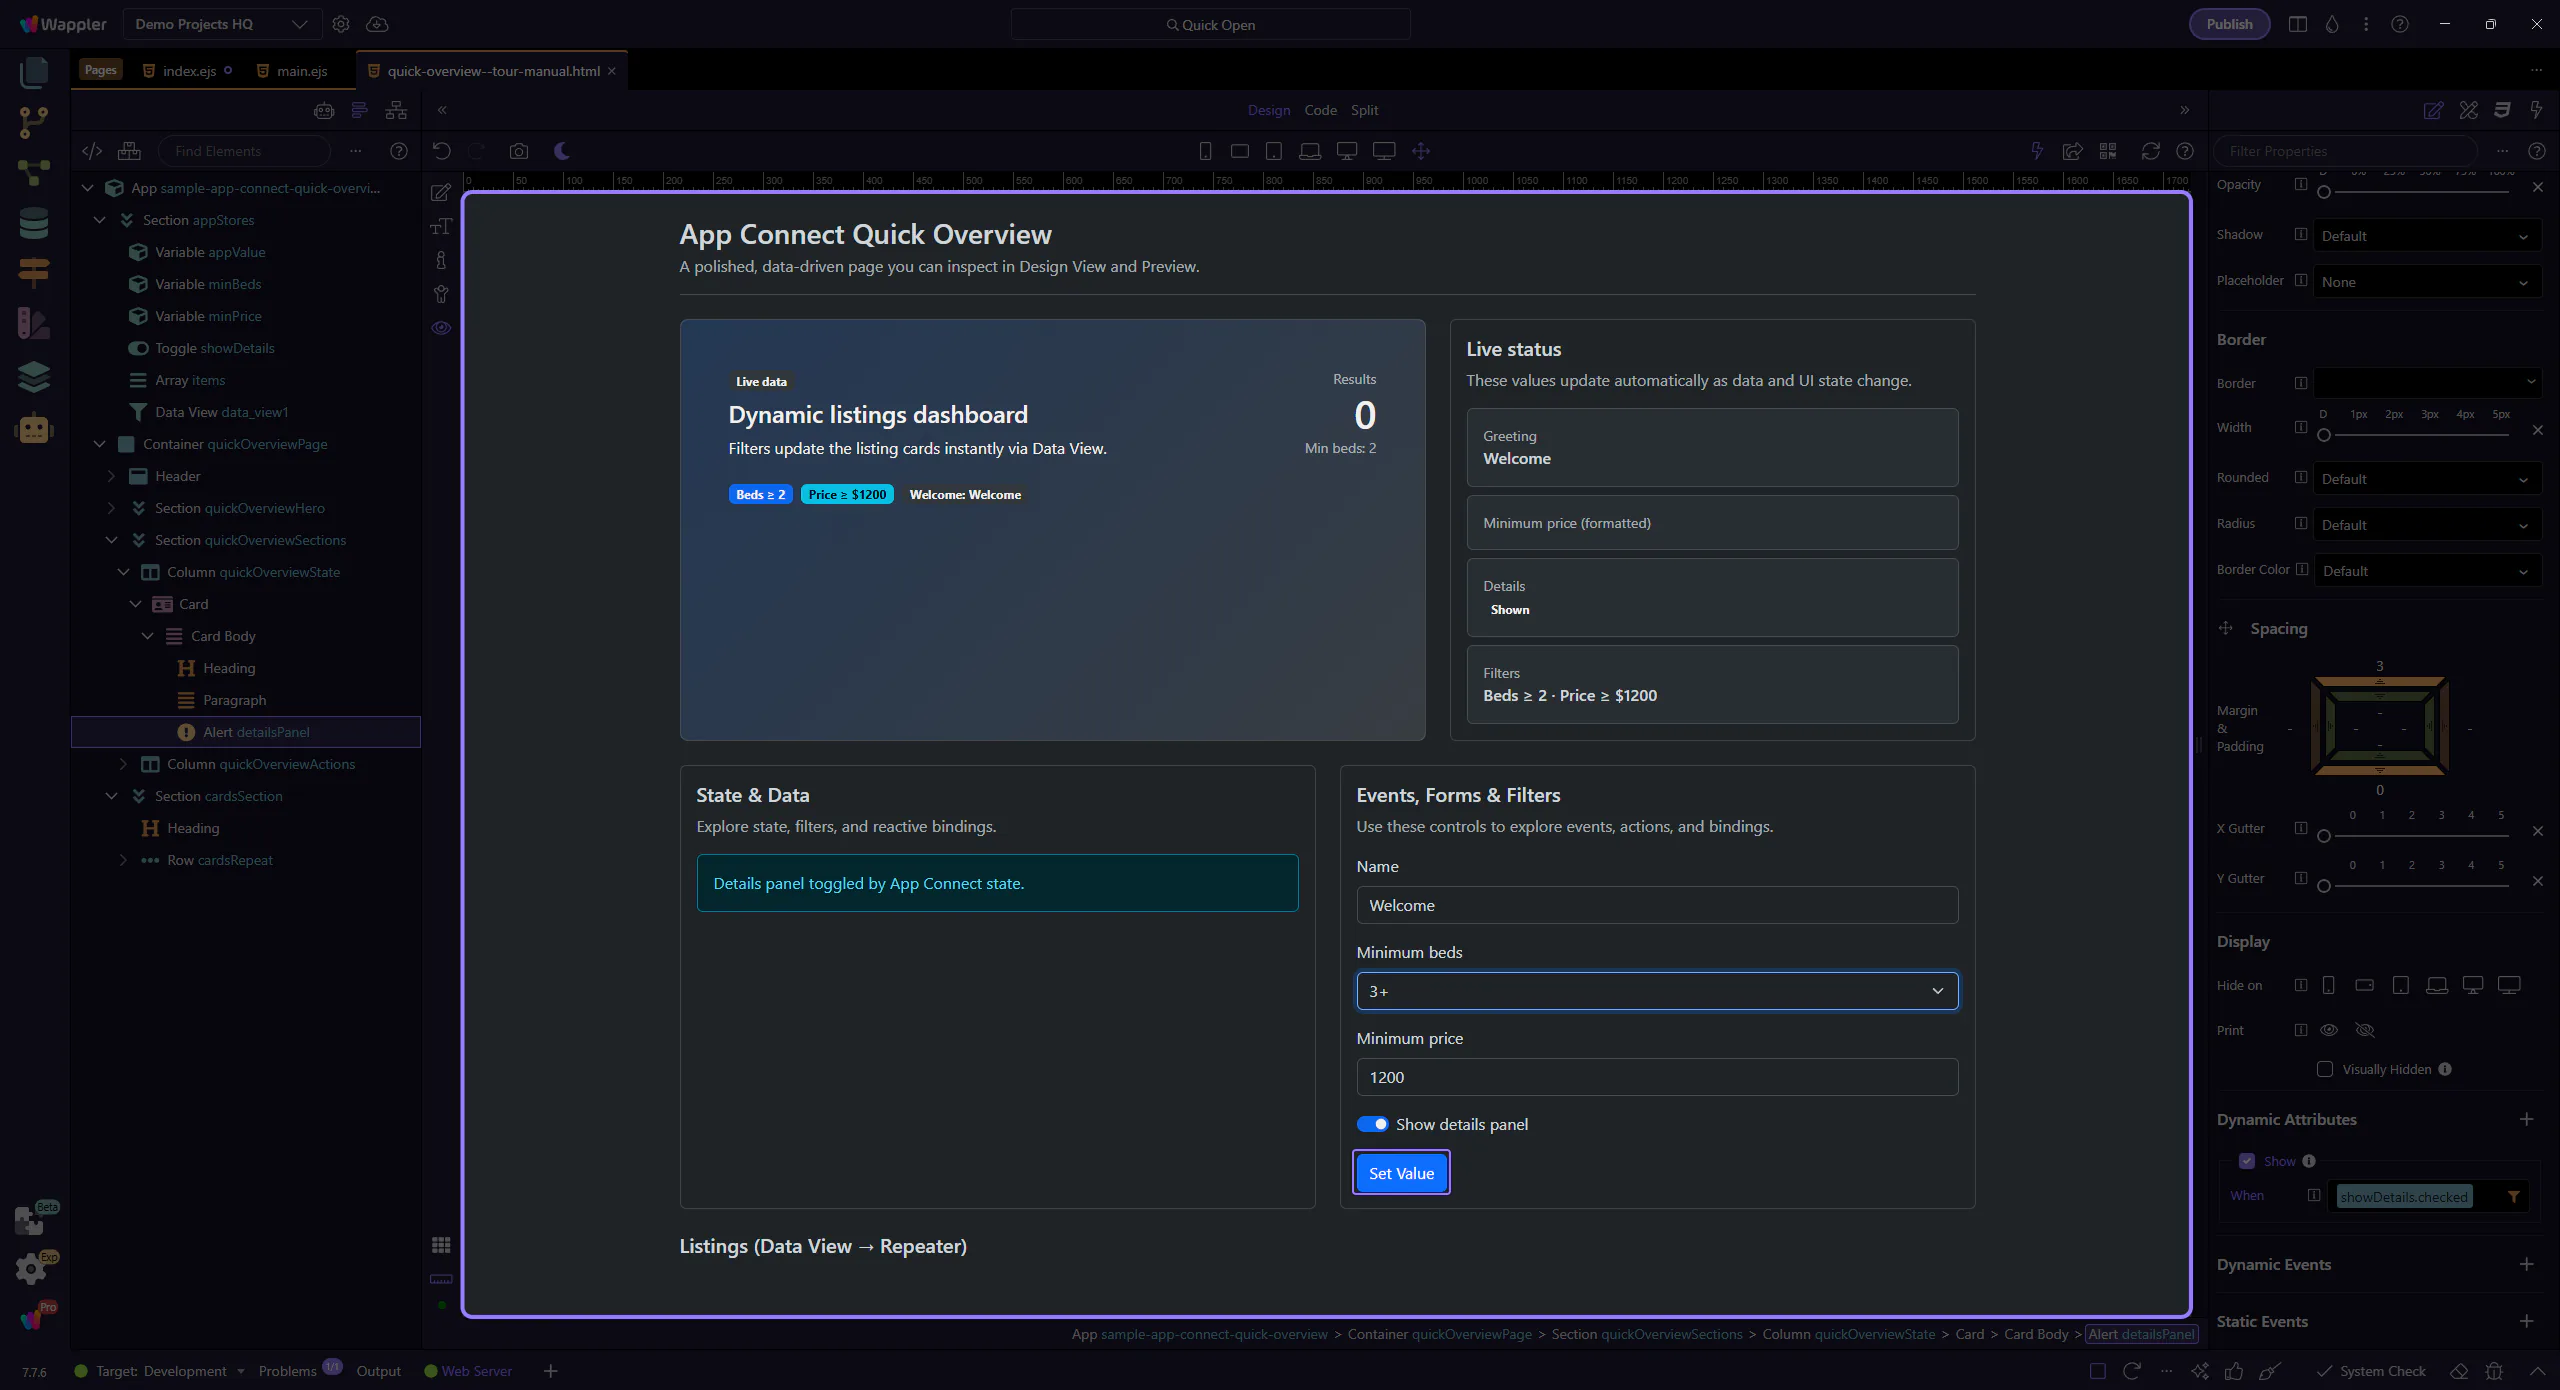Select the mobile phone viewport size icon

click(1205, 151)
